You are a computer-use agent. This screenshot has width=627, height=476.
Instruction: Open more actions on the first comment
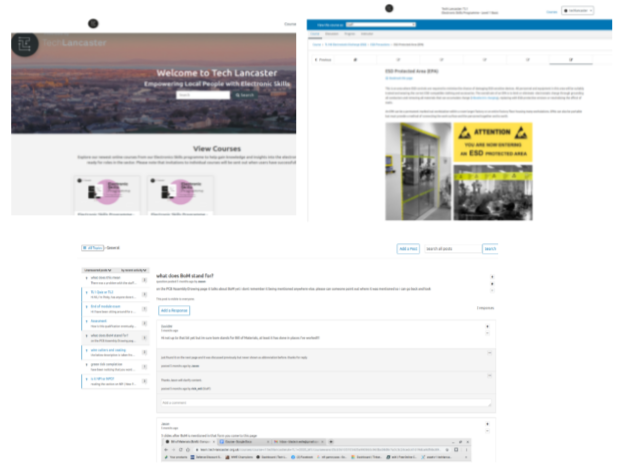[x=489, y=353]
